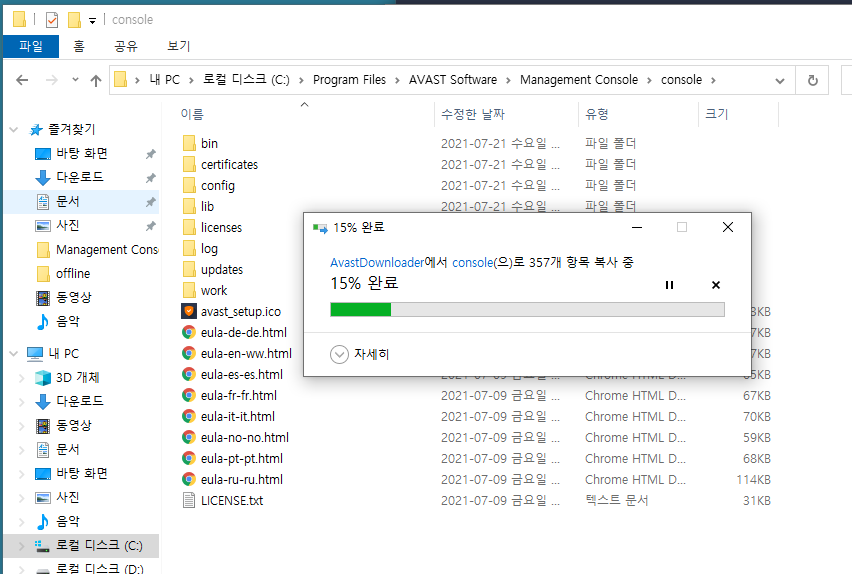
Task: Go up one folder level arrow
Action: coord(96,80)
